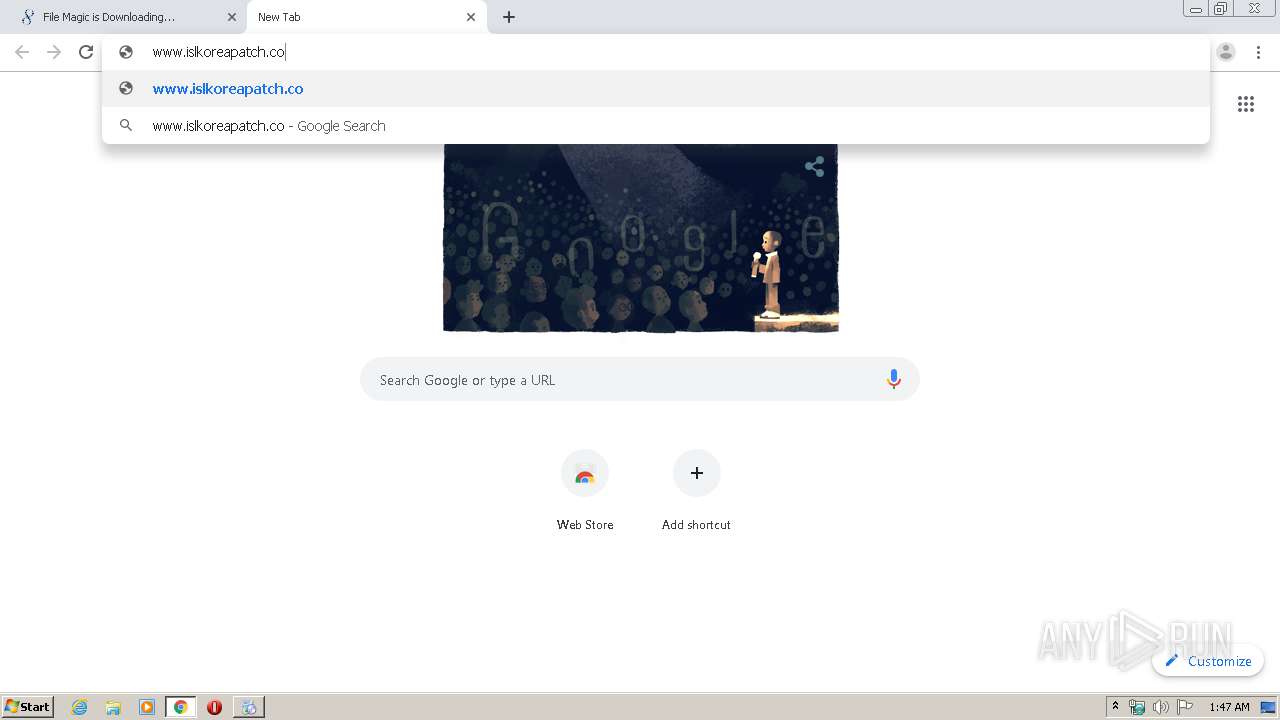The width and height of the screenshot is (1280, 720).
Task: Launch Internet Explorer from taskbar
Action: point(79,707)
